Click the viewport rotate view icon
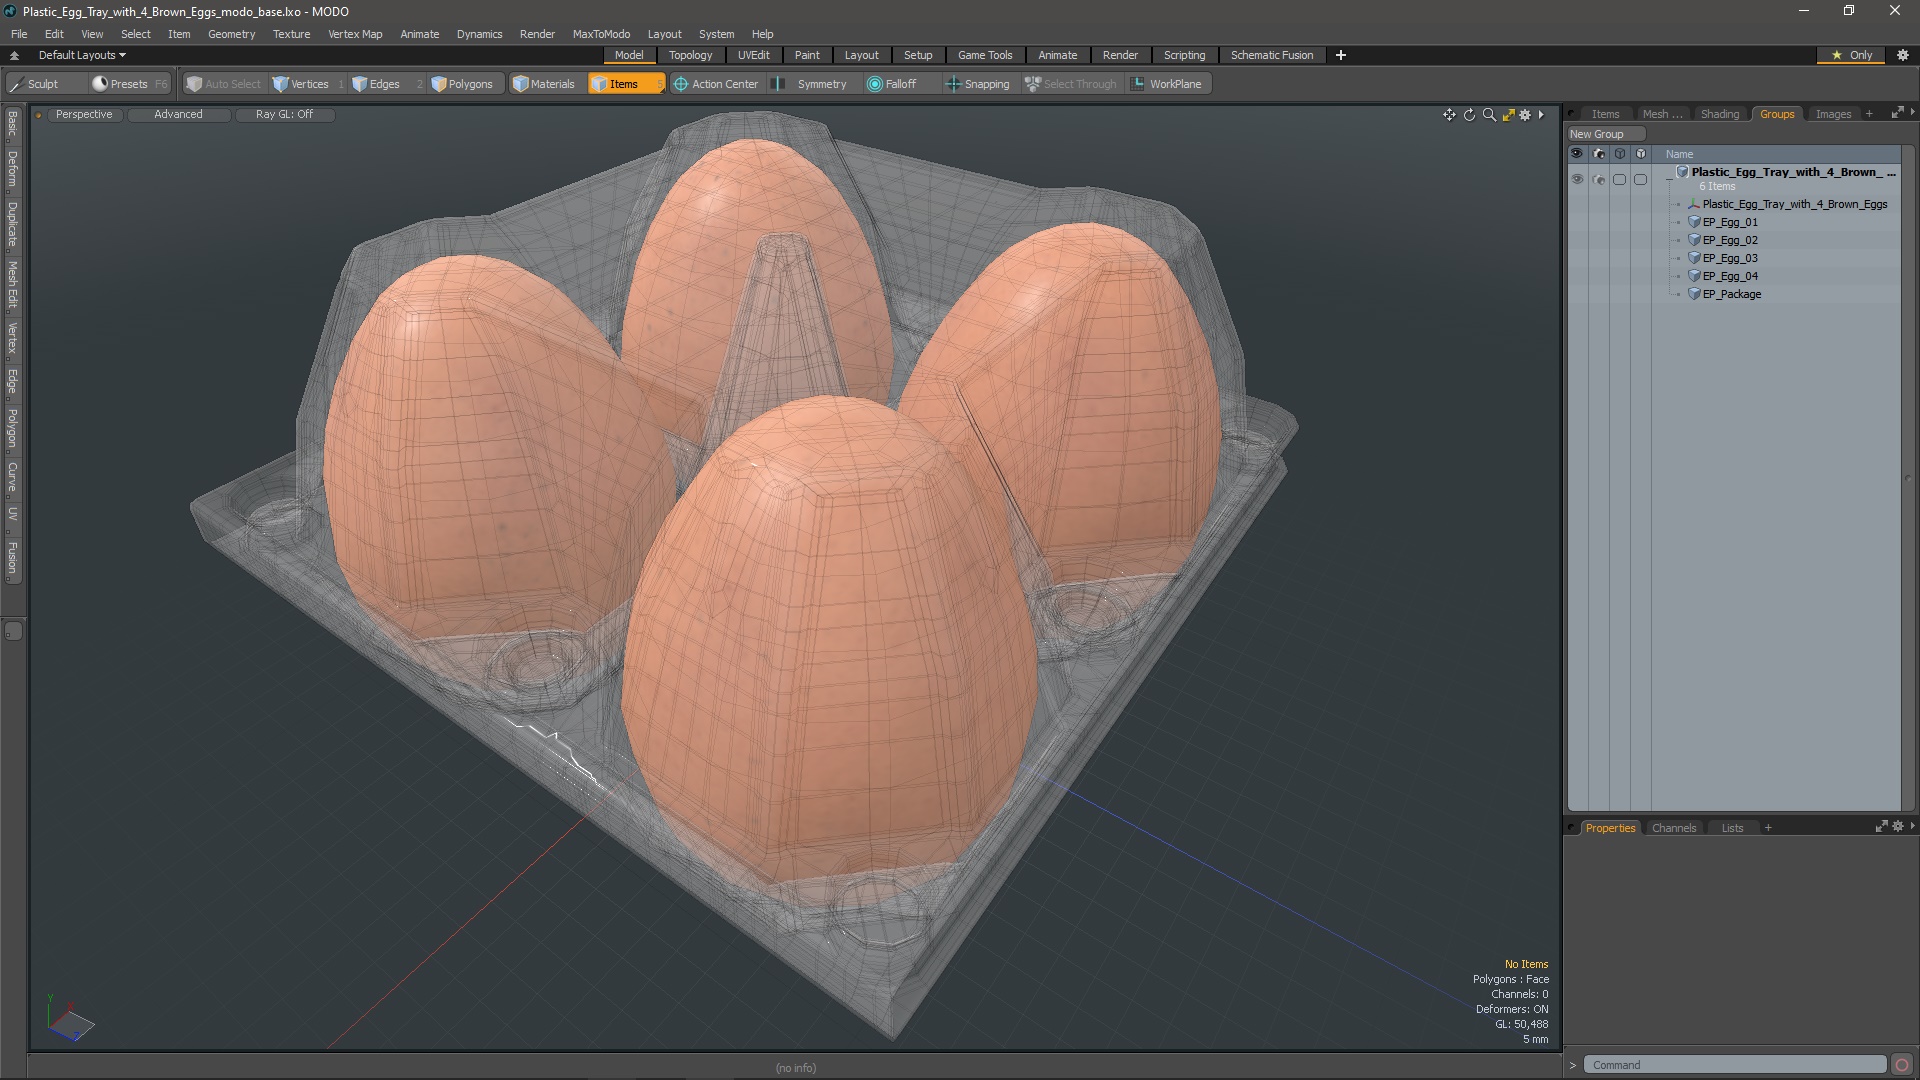1920x1080 pixels. 1469,115
